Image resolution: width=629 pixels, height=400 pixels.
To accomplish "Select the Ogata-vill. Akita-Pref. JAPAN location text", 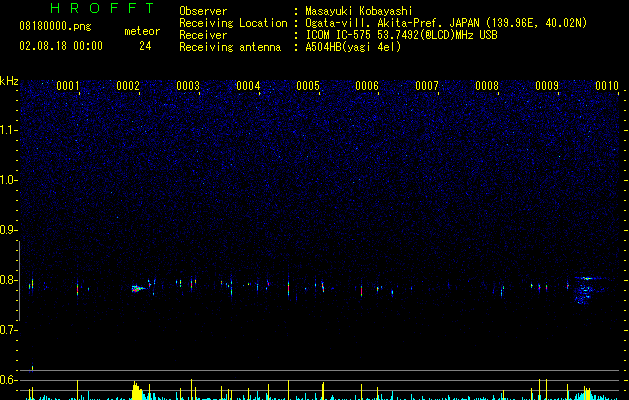I will click(446, 23).
